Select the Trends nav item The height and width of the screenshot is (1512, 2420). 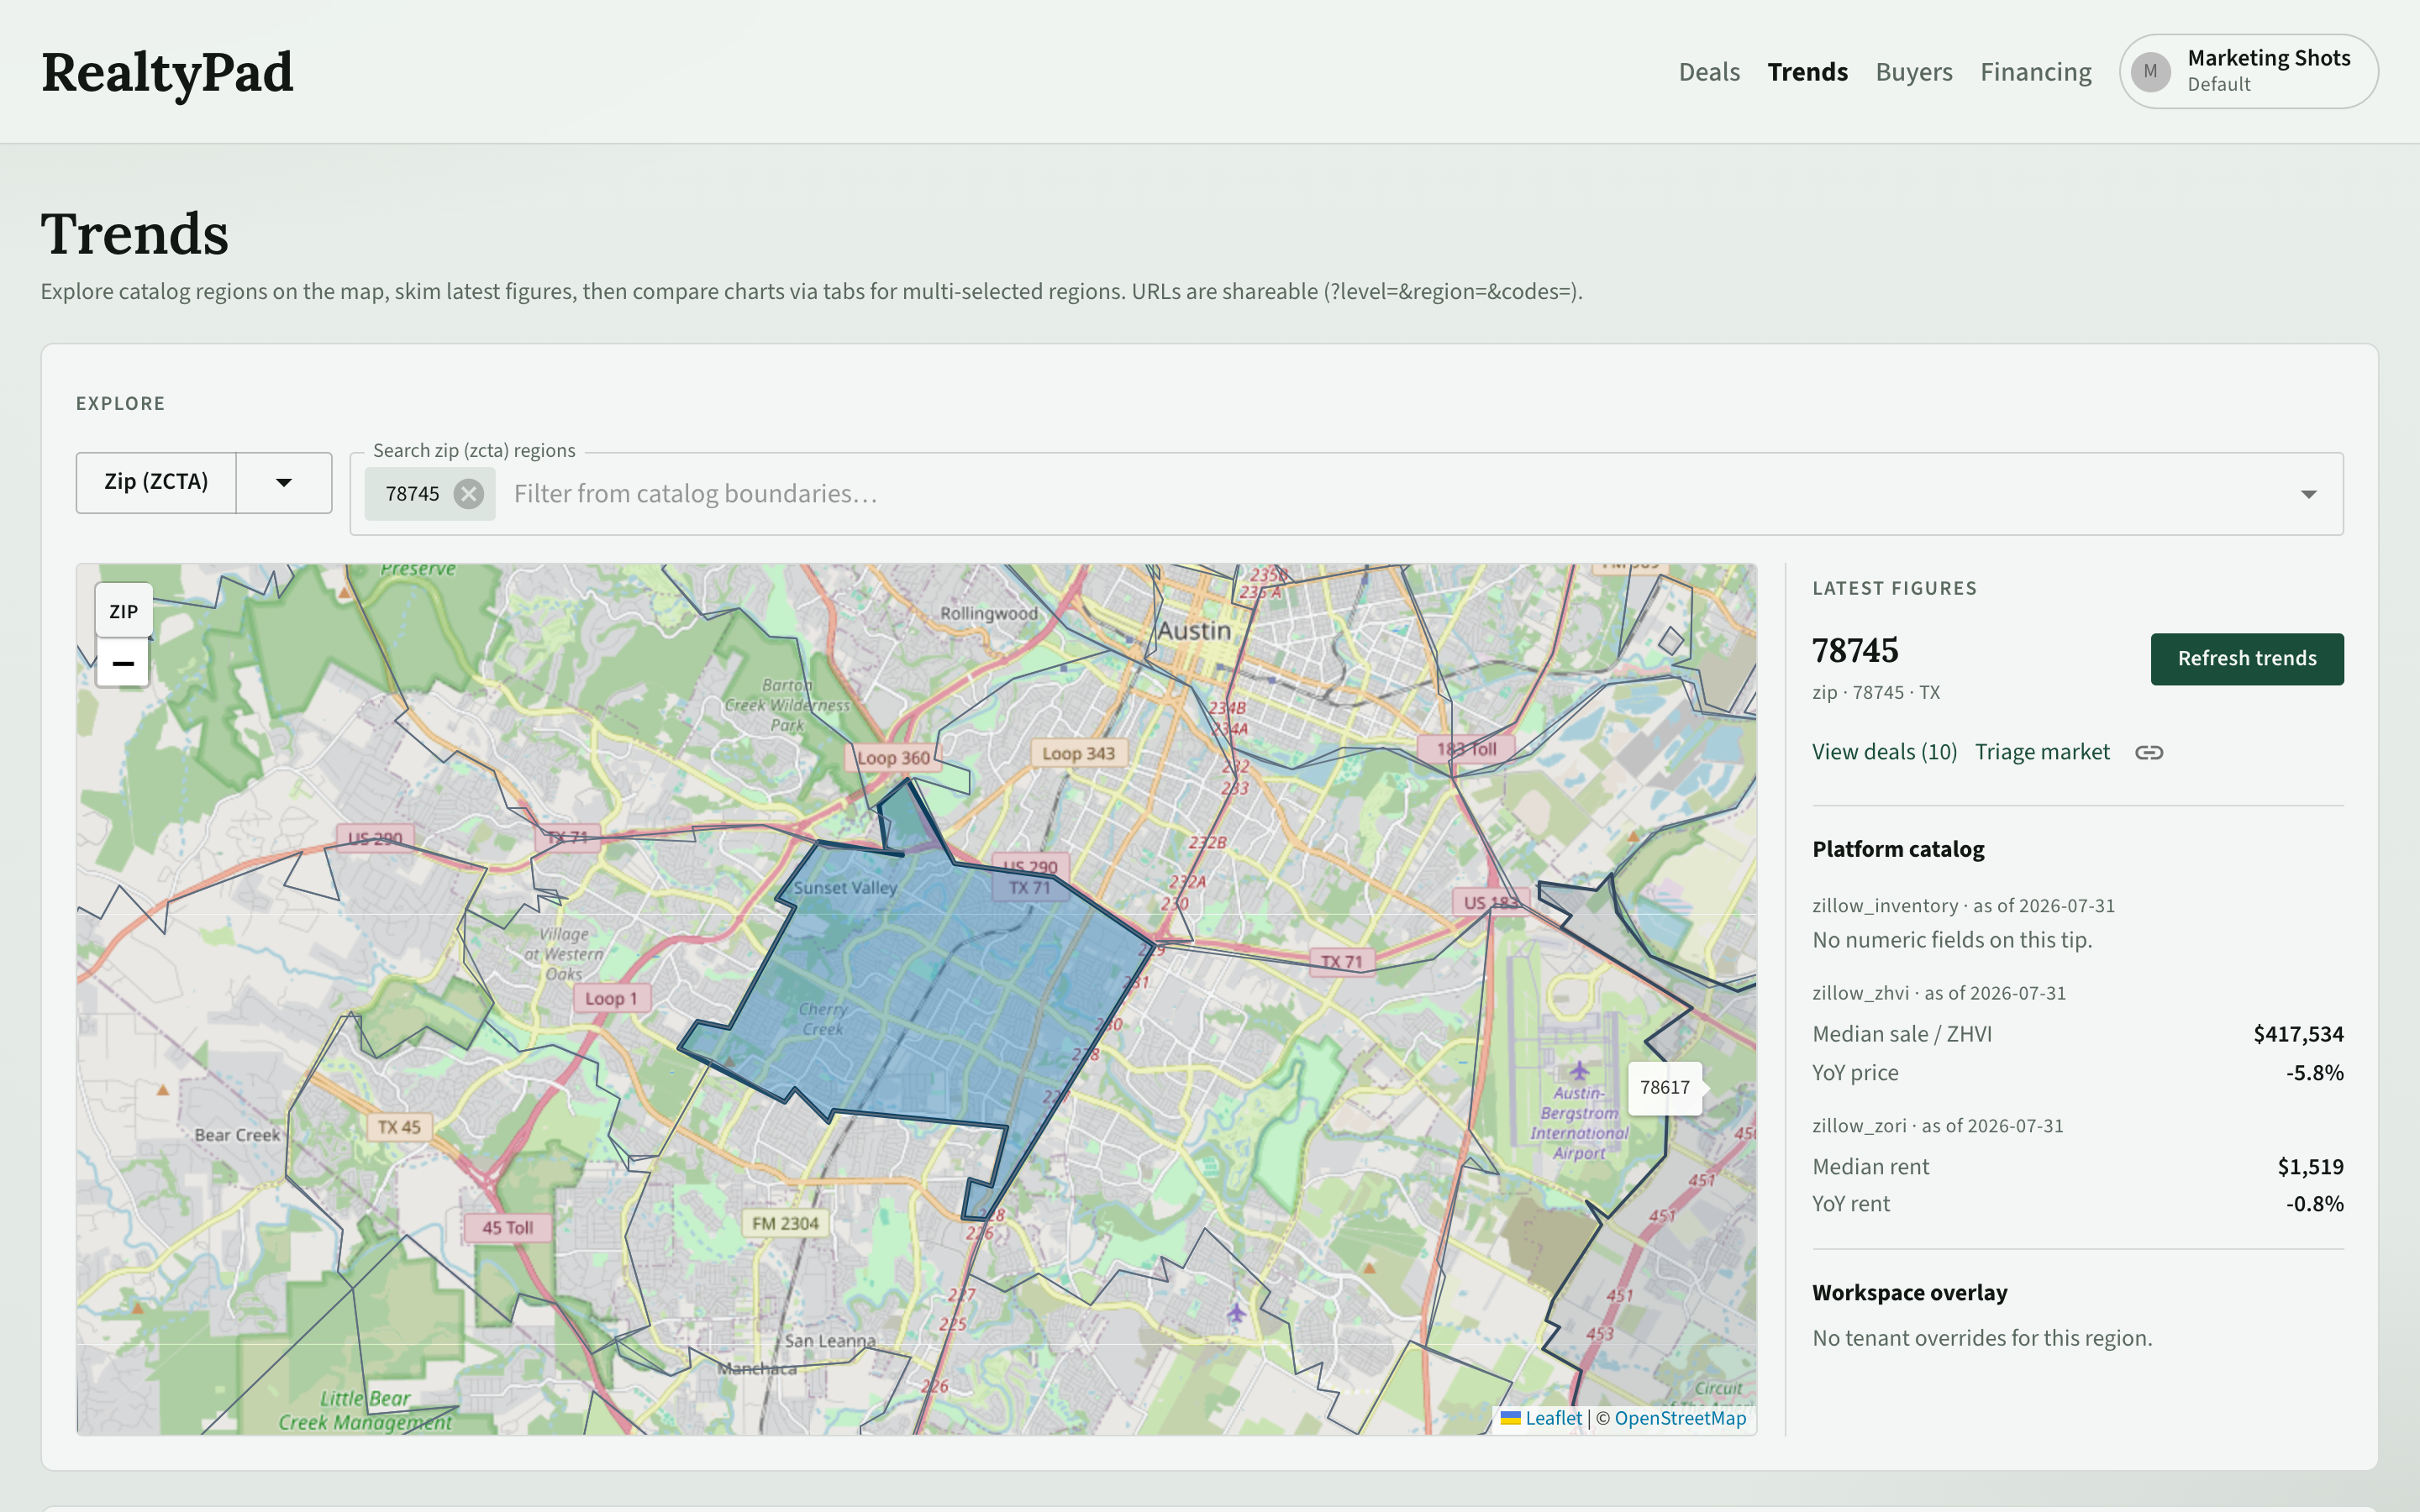pos(1807,72)
